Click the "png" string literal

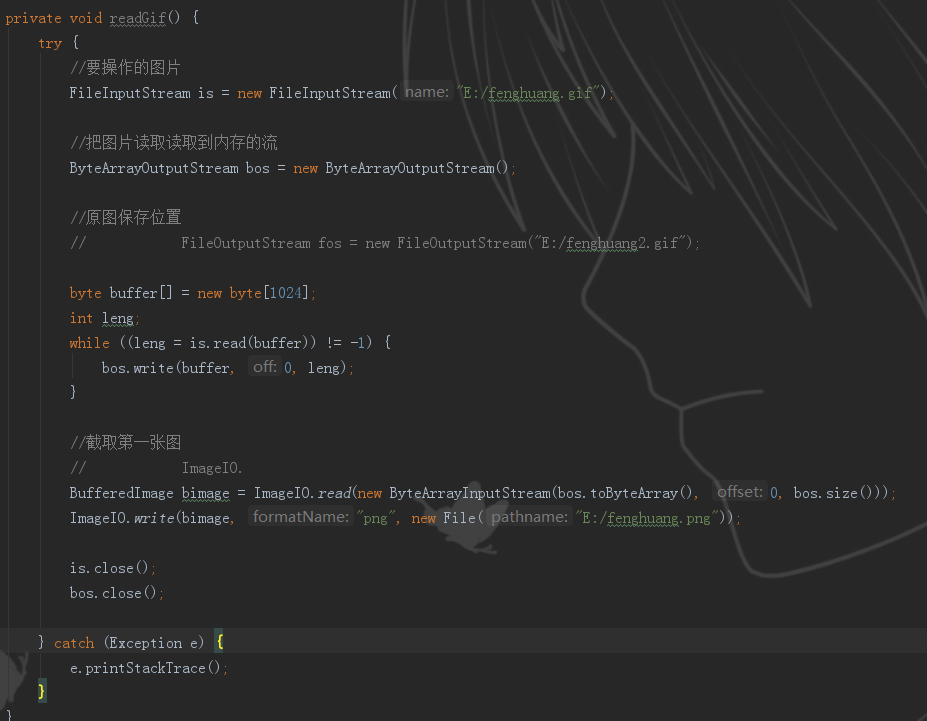375,518
